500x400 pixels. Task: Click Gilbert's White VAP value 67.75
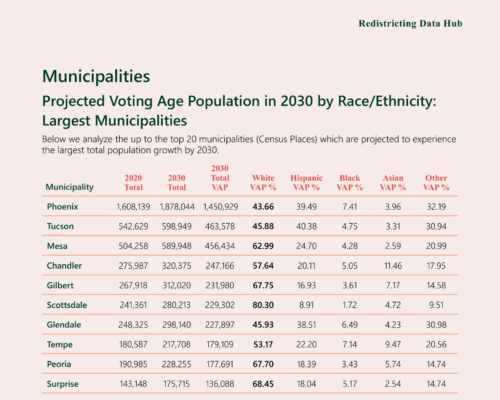263,285
